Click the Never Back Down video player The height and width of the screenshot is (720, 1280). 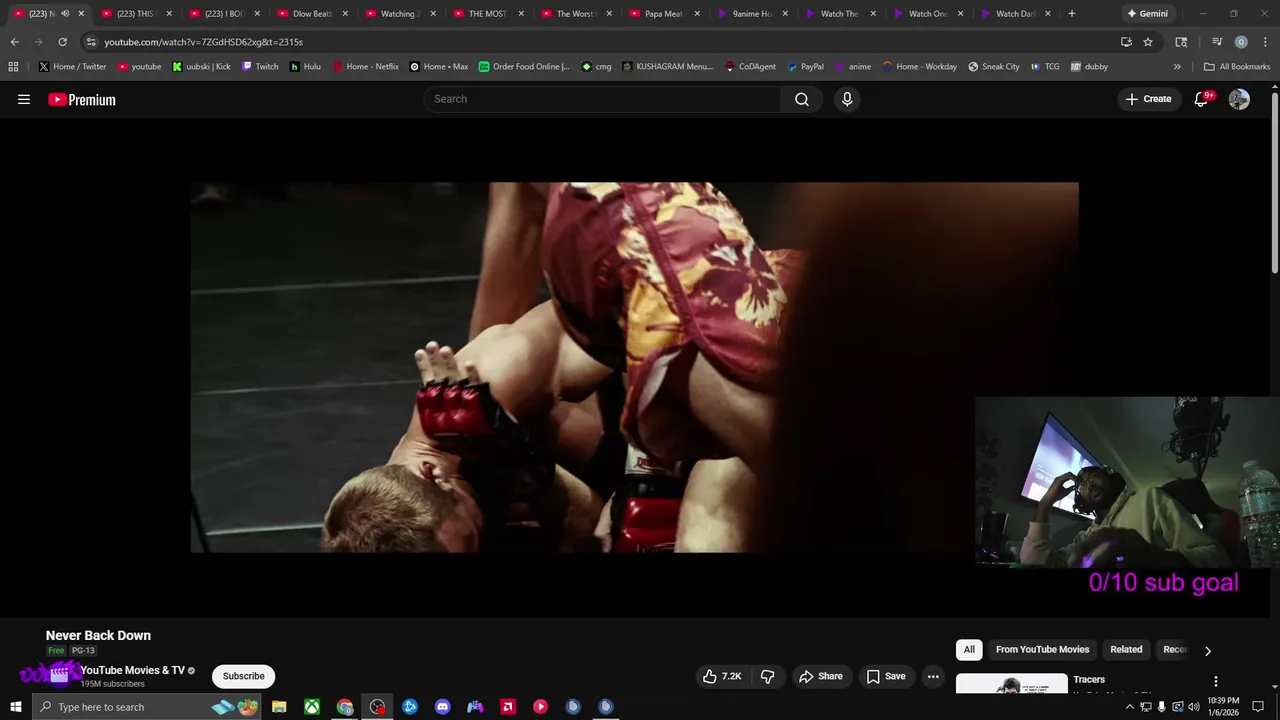[634, 367]
